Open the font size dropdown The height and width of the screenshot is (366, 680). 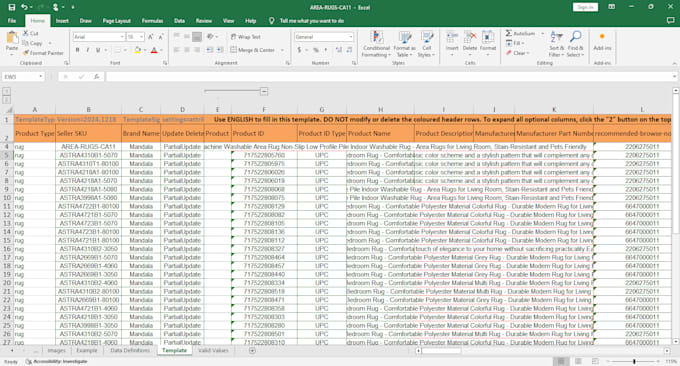coord(141,37)
